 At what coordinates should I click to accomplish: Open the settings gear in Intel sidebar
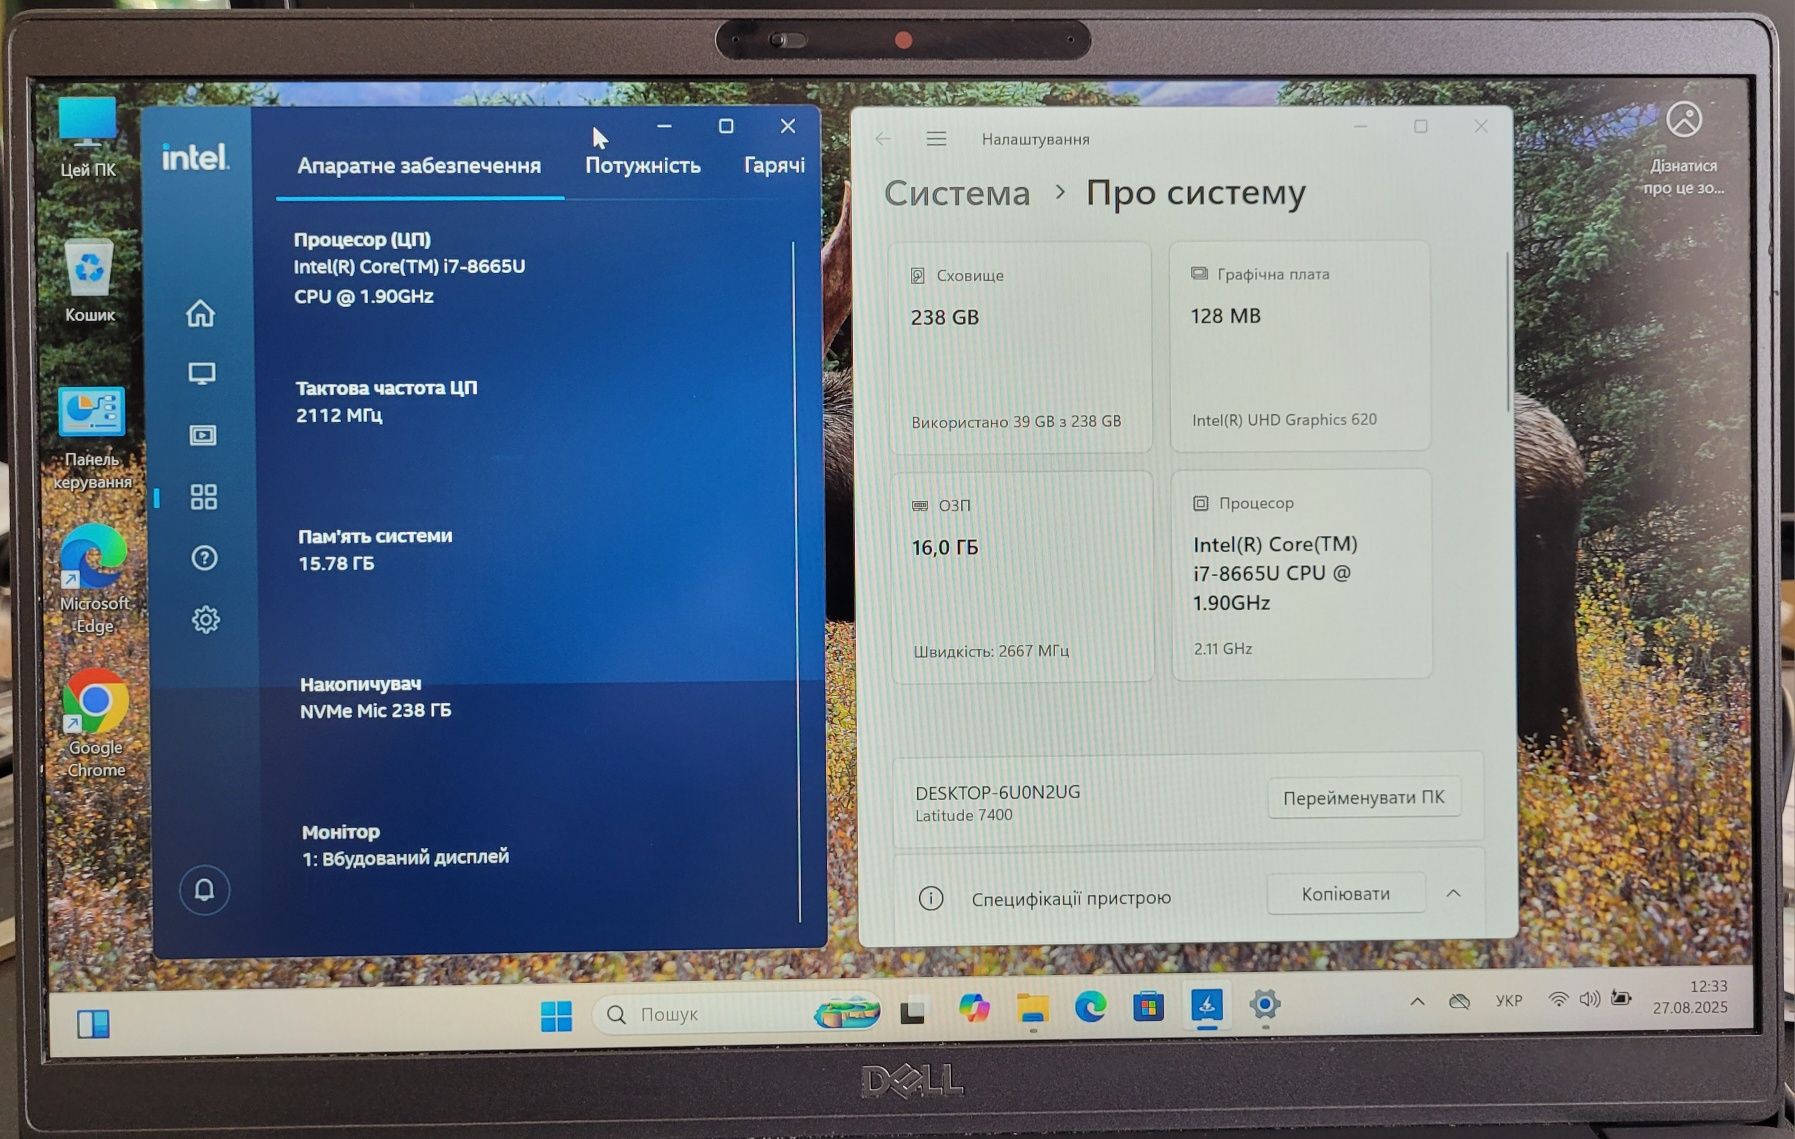coord(206,620)
